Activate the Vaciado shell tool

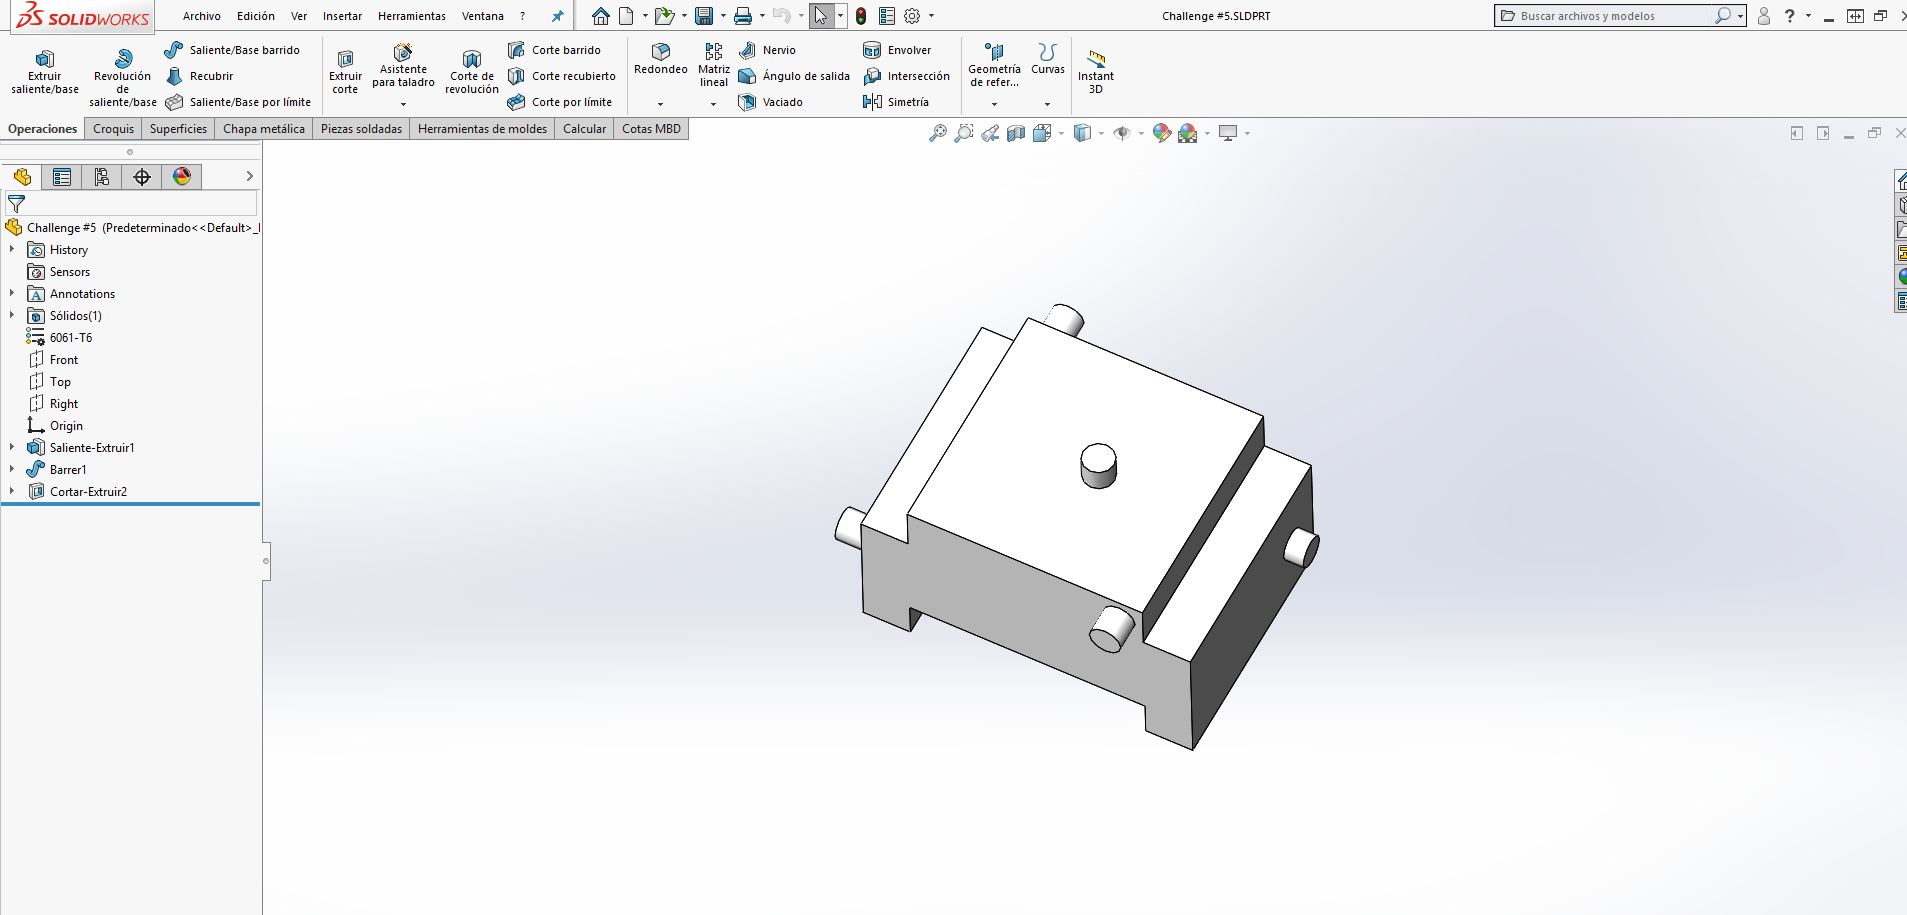(x=770, y=102)
